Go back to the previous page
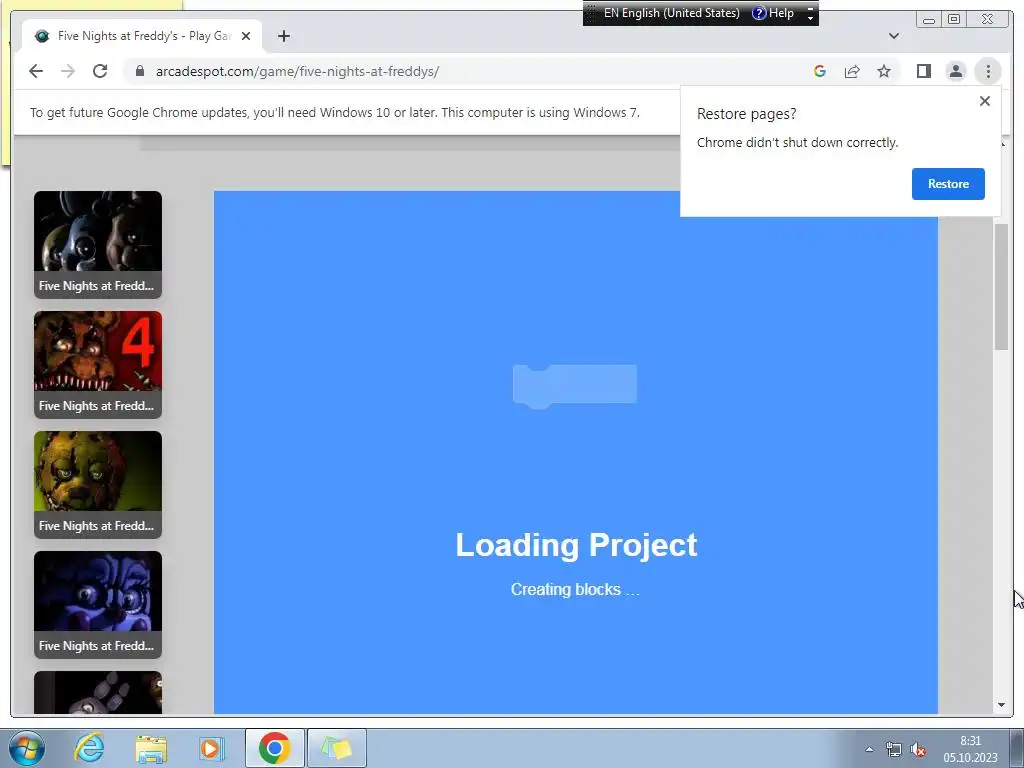This screenshot has width=1024, height=768. point(36,71)
